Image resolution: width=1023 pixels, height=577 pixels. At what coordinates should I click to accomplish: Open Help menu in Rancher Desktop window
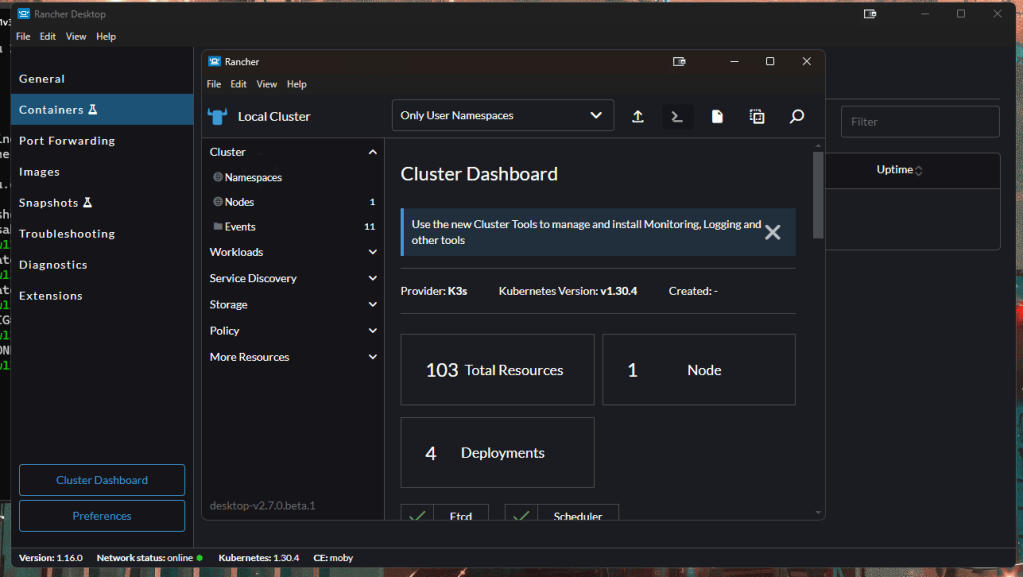pos(106,37)
